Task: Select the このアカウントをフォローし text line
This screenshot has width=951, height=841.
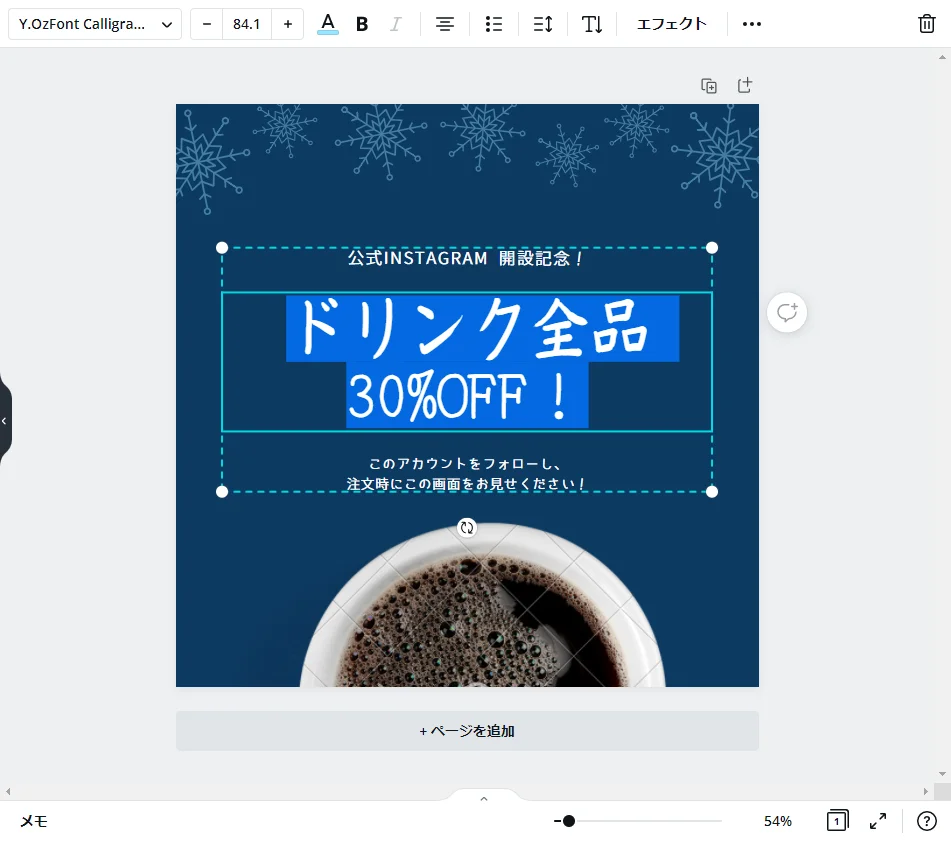Action: pyautogui.click(x=466, y=464)
